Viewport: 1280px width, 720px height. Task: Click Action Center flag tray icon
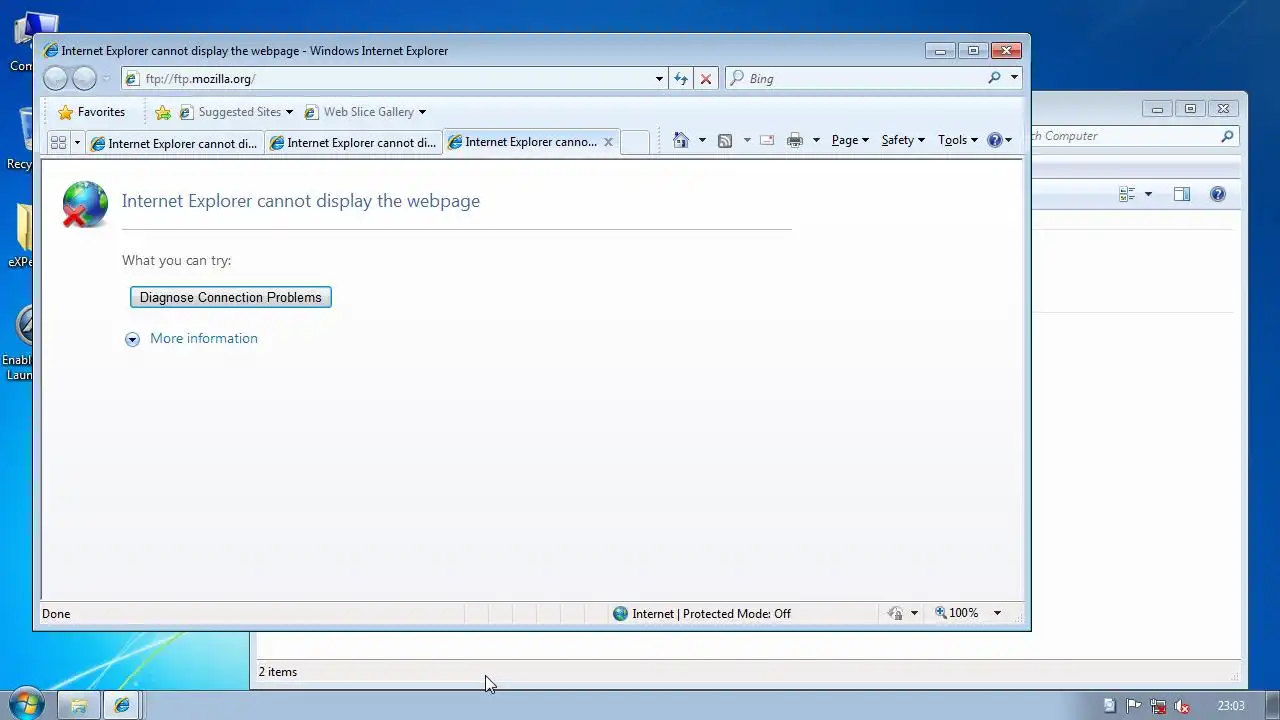coord(1134,706)
